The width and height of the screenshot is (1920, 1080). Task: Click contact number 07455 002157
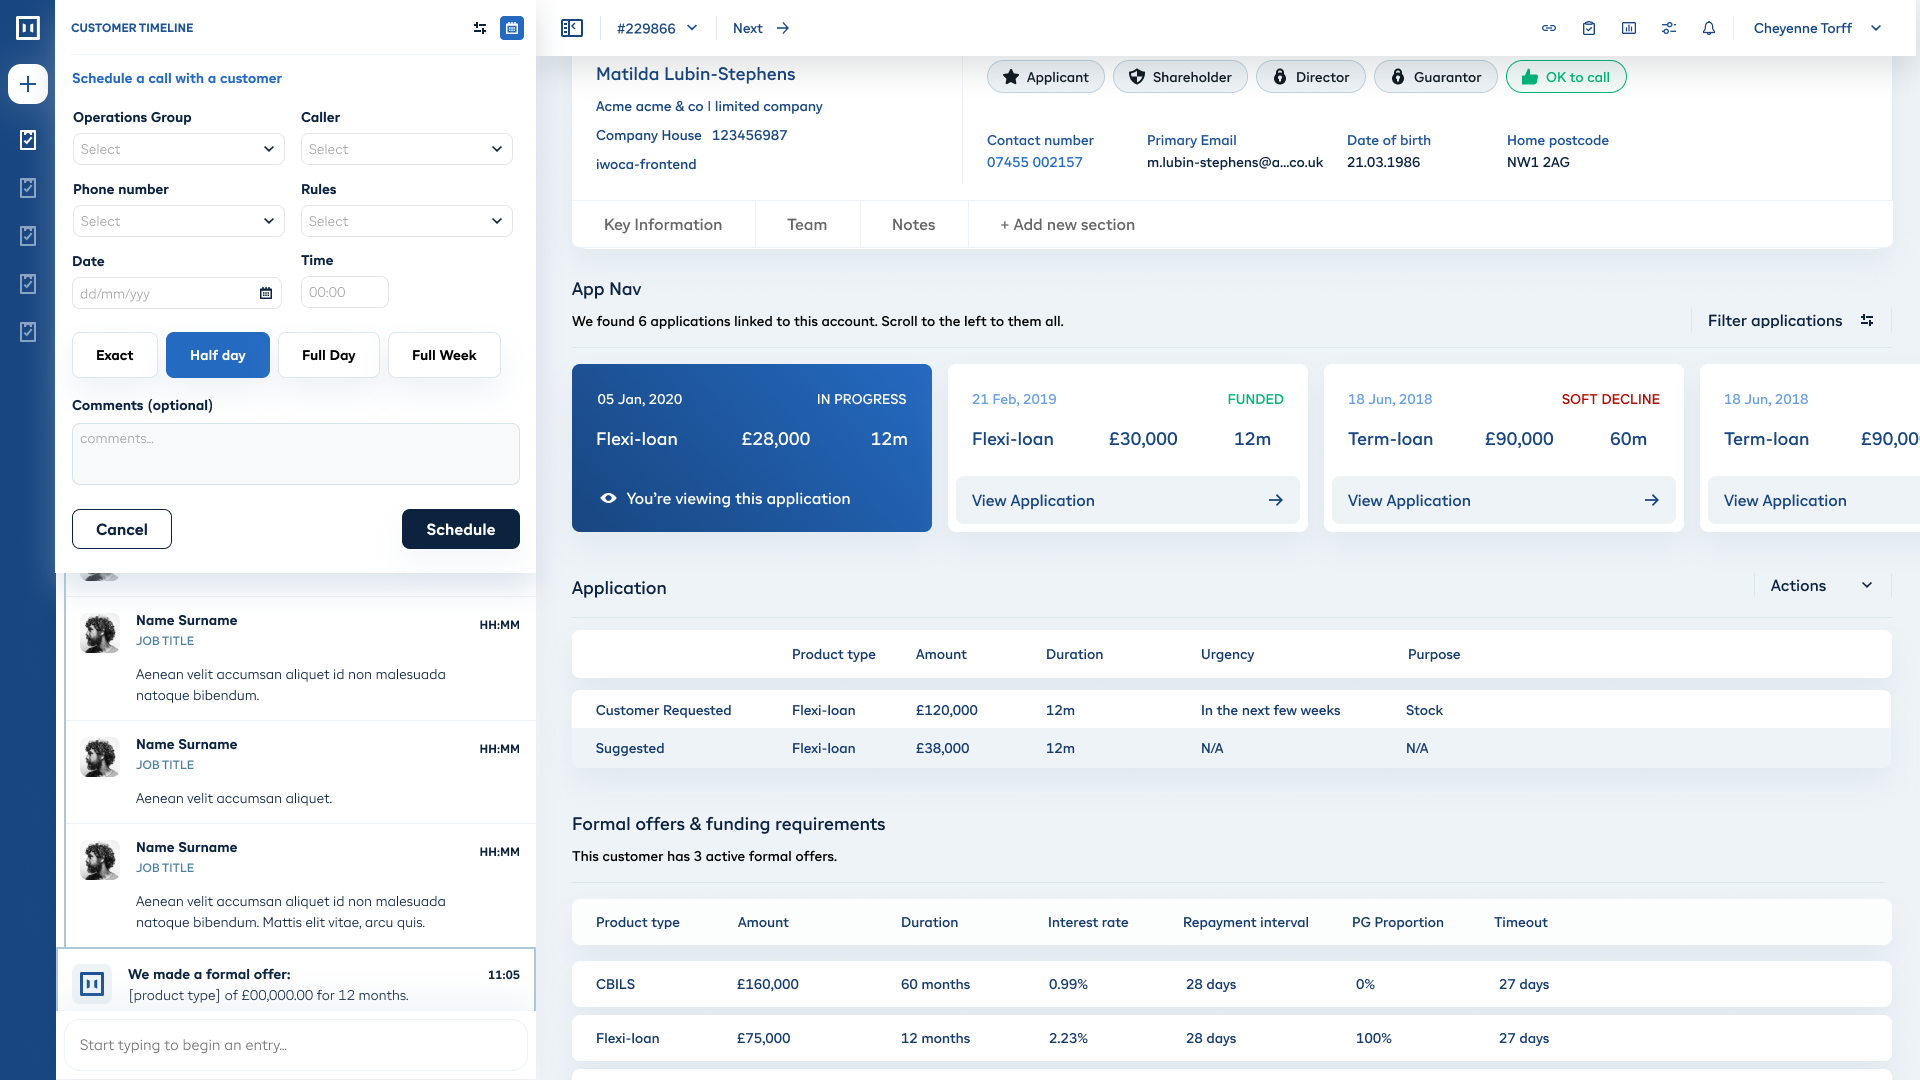pyautogui.click(x=1035, y=162)
